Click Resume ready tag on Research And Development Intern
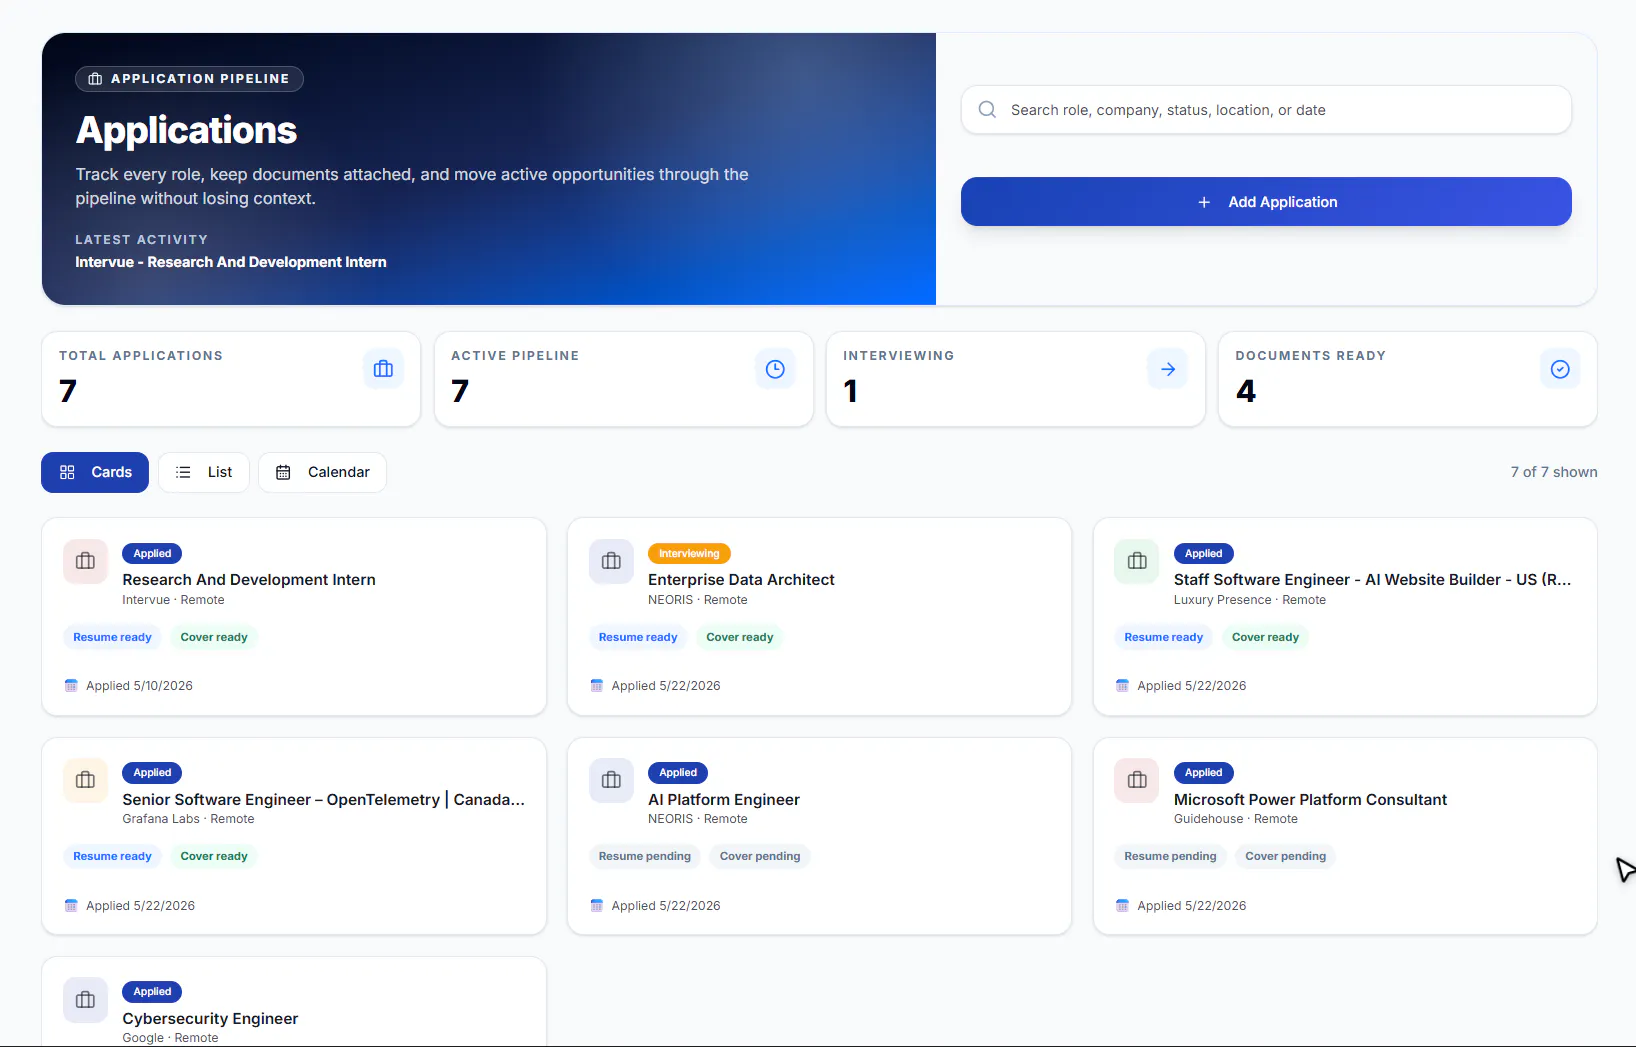This screenshot has width=1636, height=1047. click(112, 637)
